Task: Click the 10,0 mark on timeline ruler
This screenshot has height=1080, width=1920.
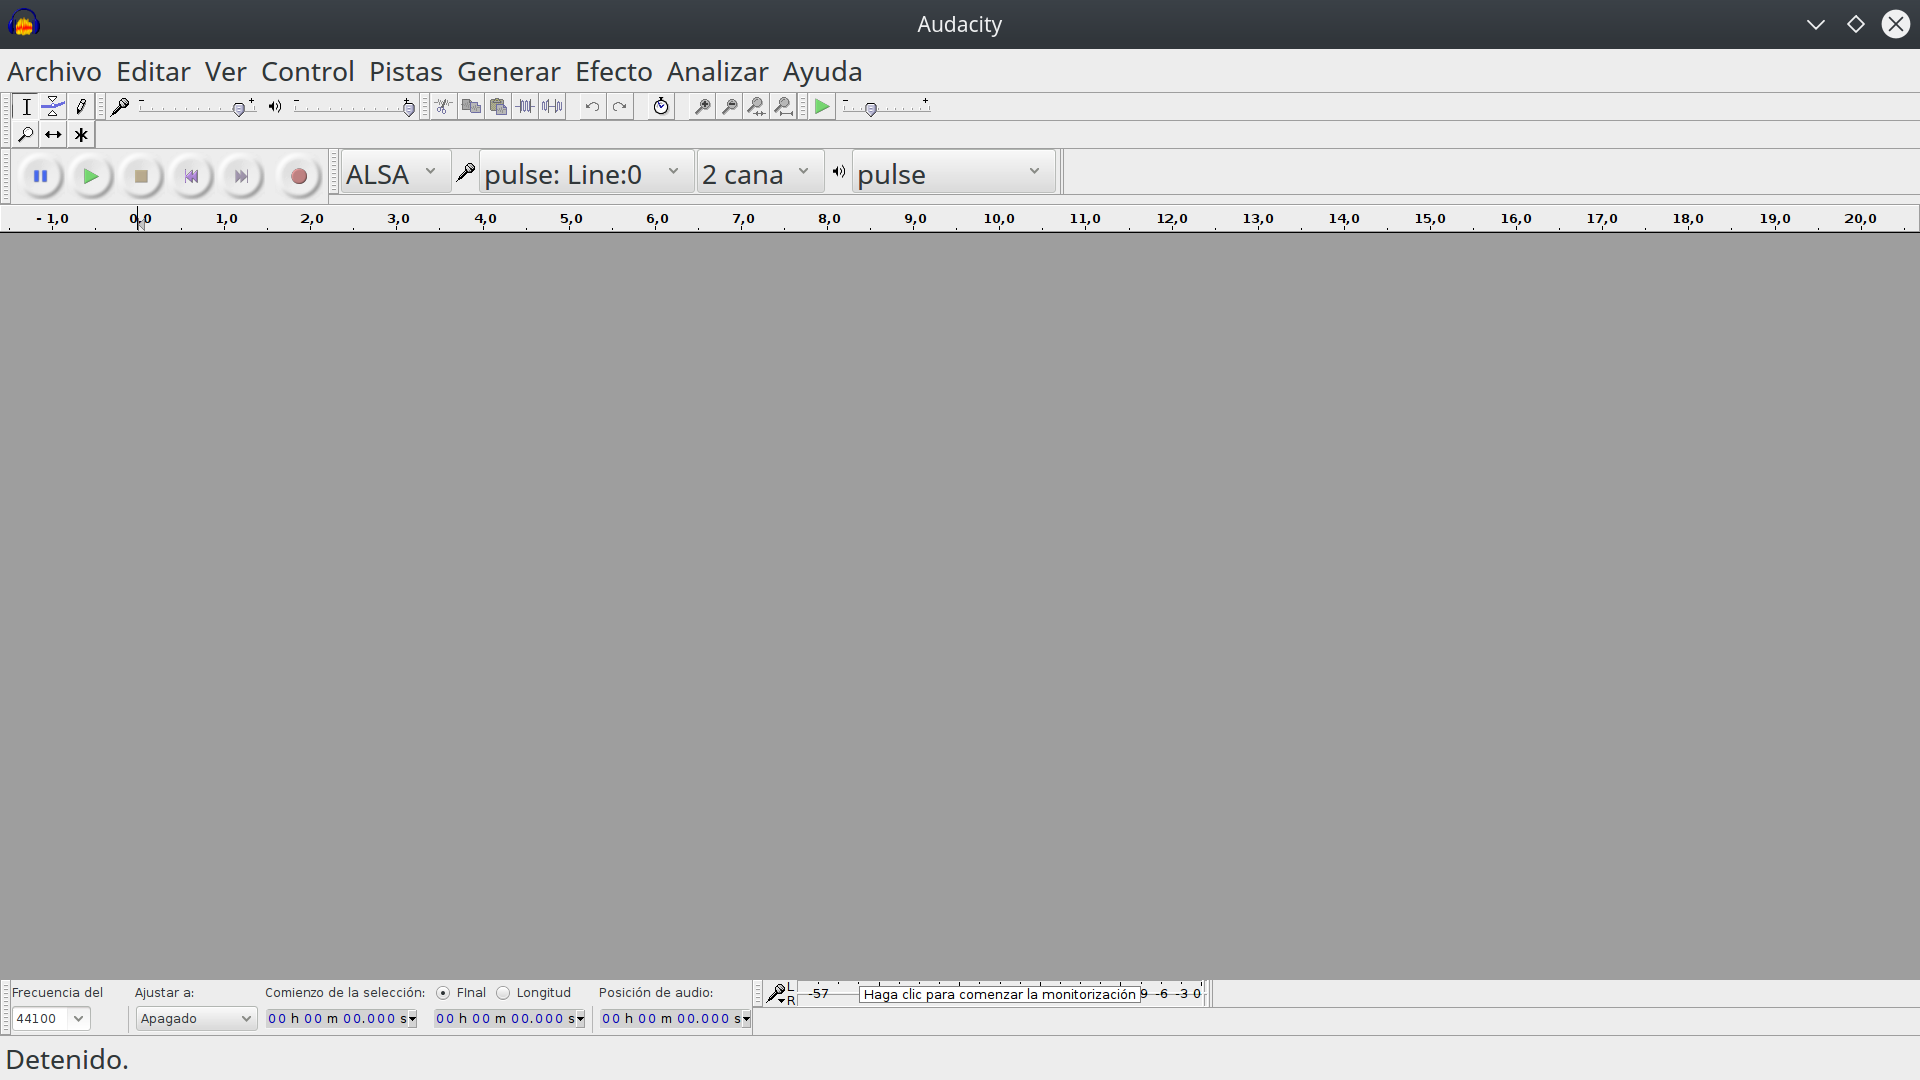Action: coord(999,219)
